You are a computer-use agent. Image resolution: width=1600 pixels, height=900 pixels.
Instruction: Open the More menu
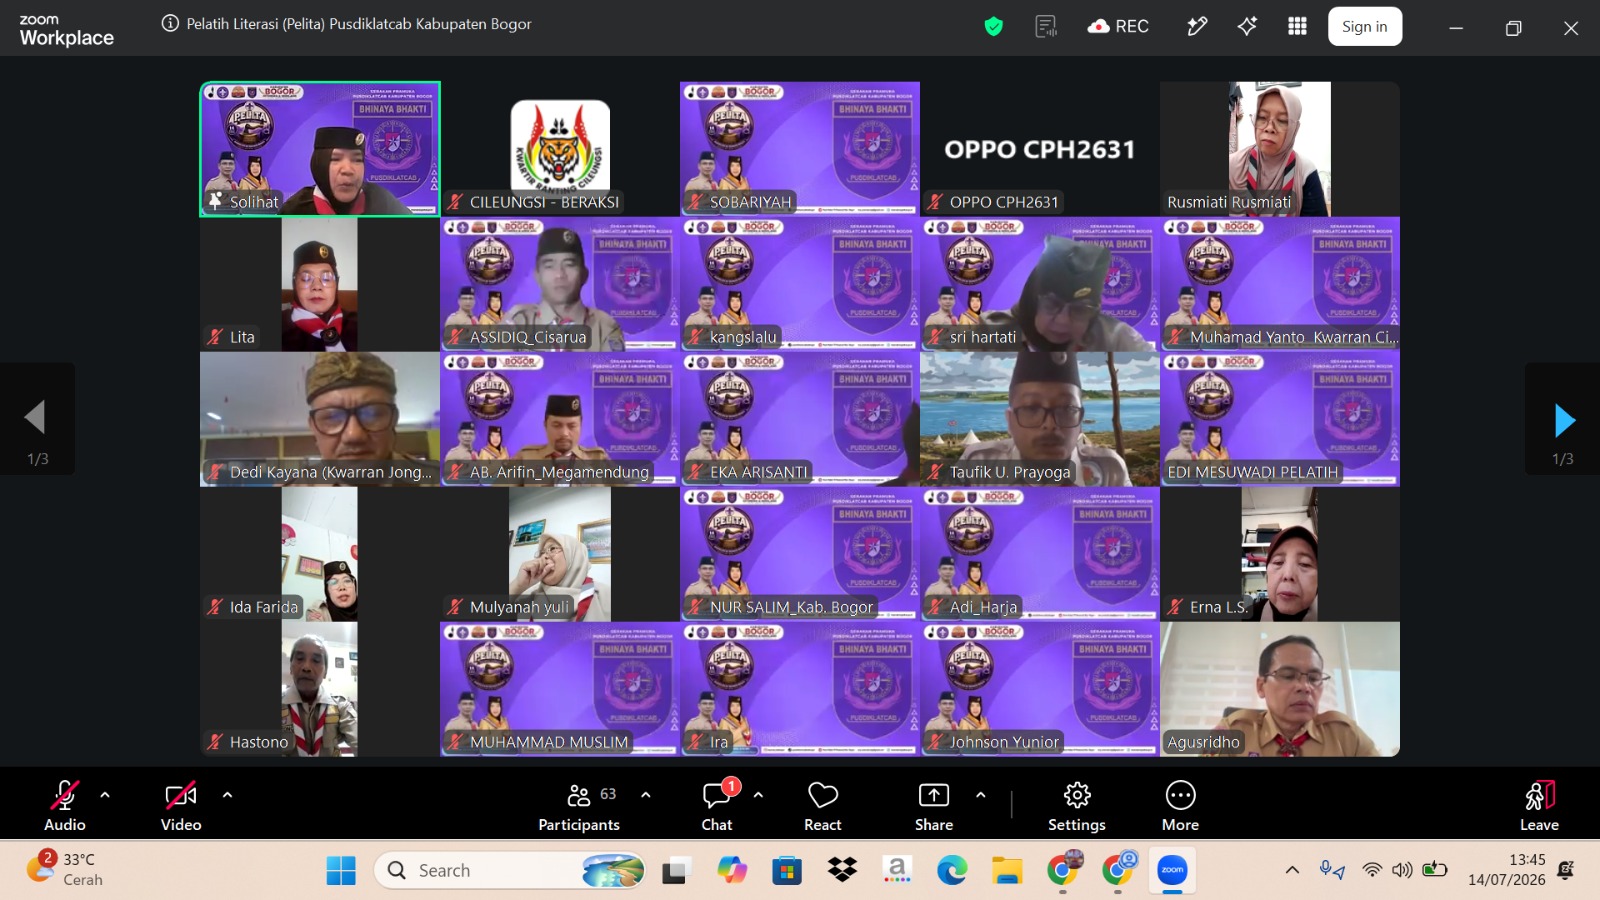point(1180,806)
